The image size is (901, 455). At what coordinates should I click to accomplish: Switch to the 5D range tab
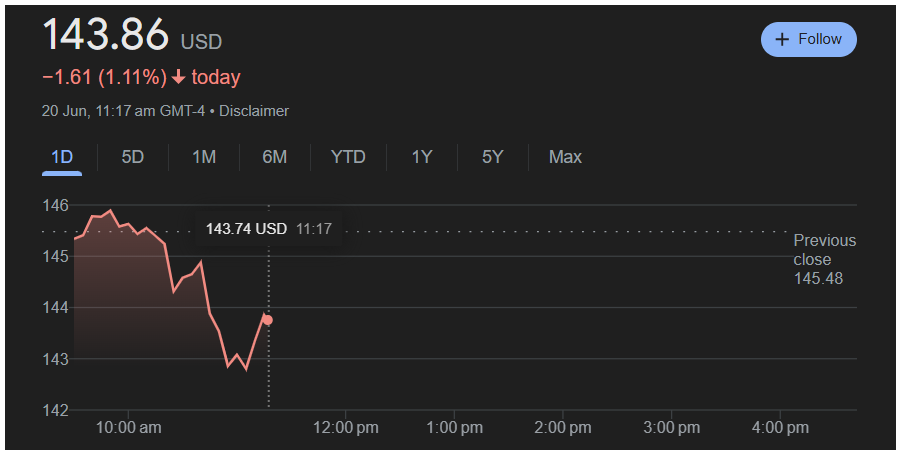[133, 157]
